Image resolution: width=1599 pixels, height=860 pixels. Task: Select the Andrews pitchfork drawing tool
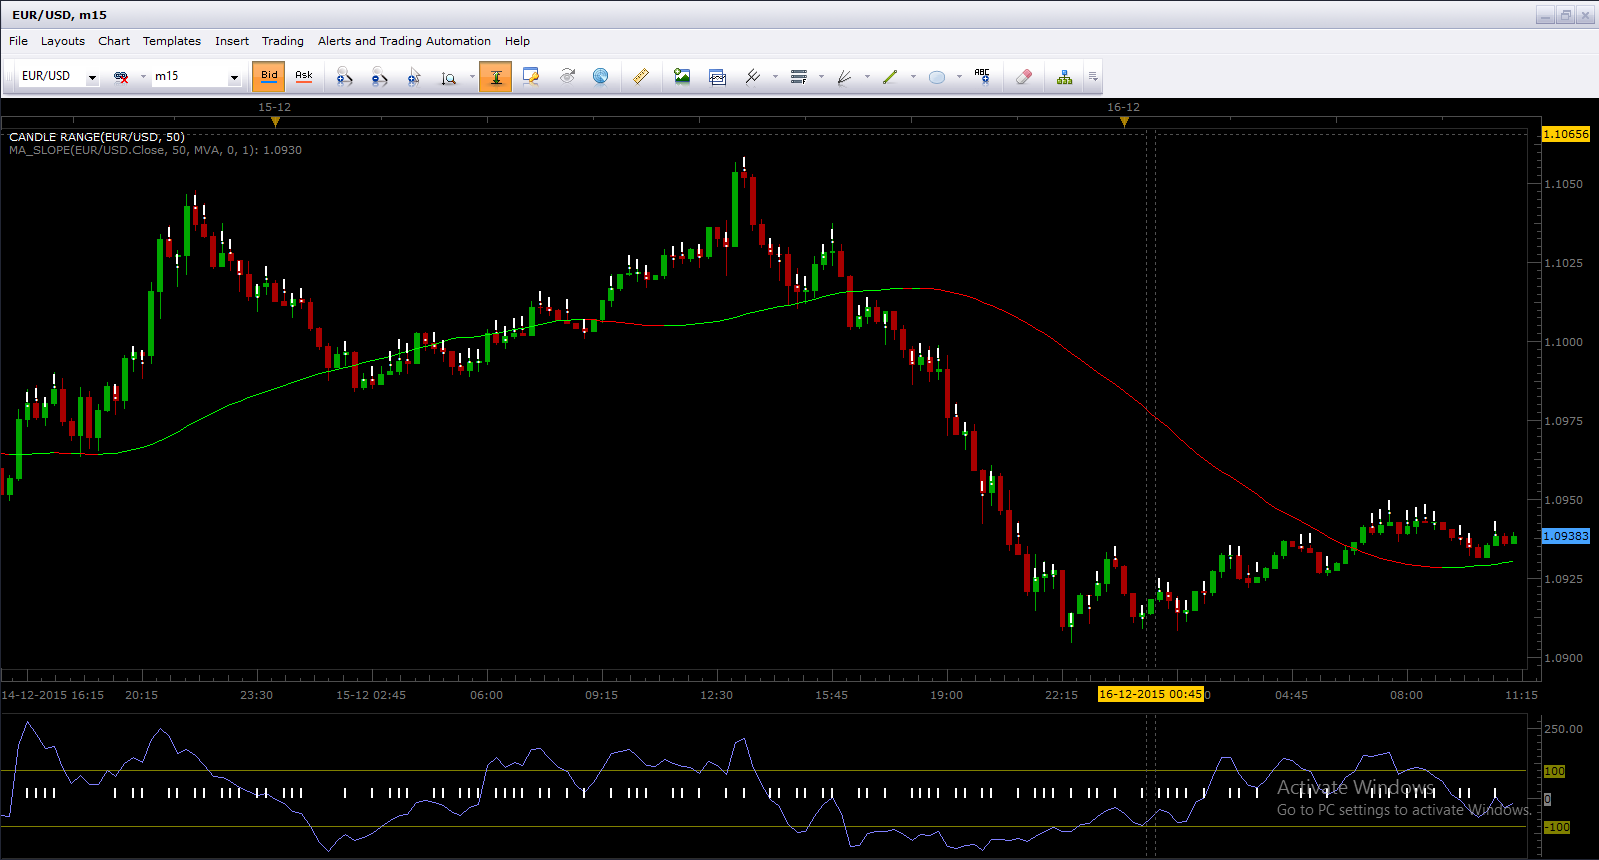tap(753, 77)
